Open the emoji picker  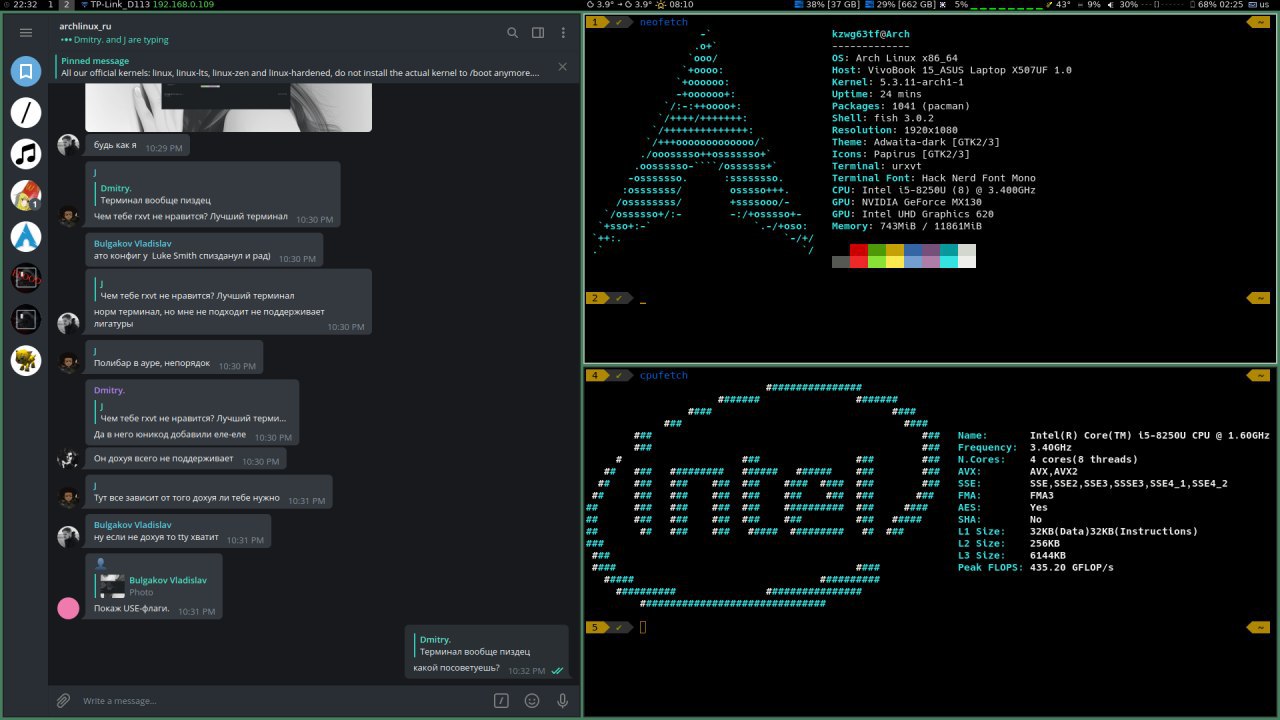click(x=532, y=700)
